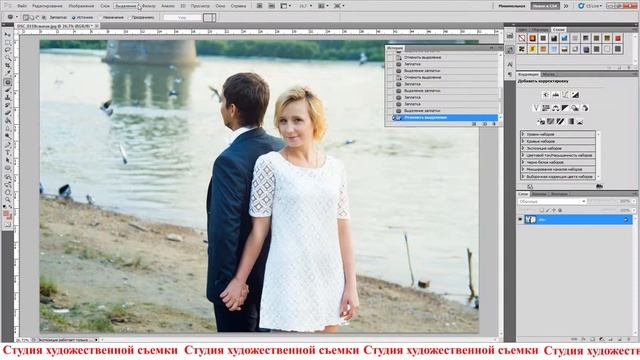Add a Vibrance adjustment
This screenshot has width=640, height=360.
(536, 108)
